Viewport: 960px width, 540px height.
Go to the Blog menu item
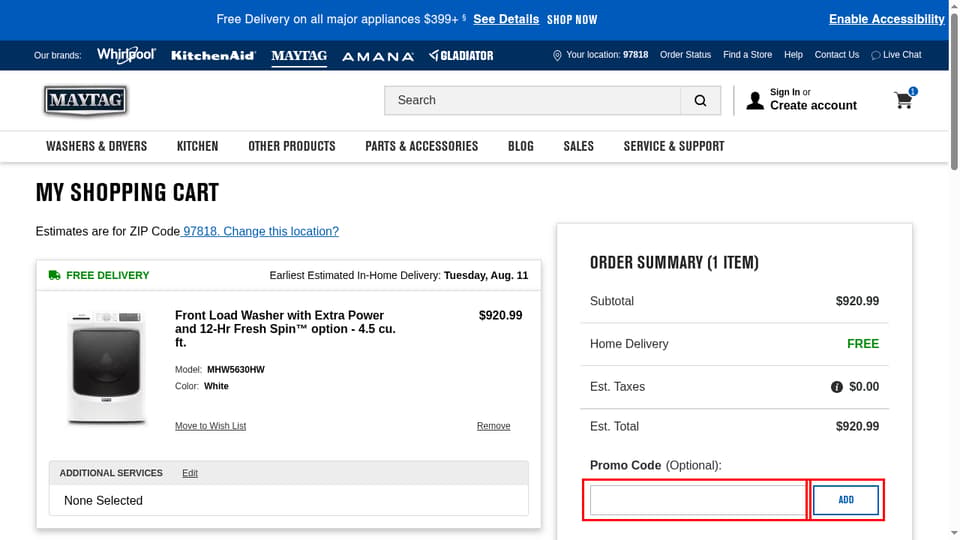[521, 146]
